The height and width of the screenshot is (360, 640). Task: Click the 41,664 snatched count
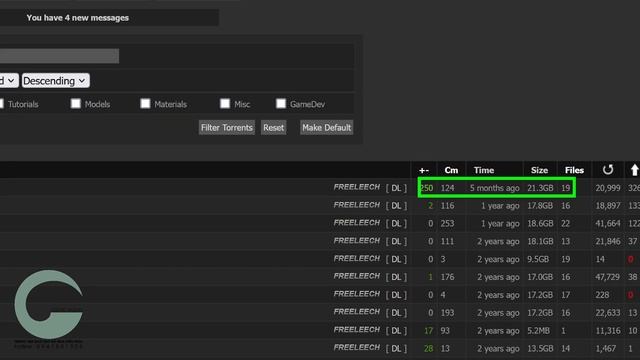(608, 224)
